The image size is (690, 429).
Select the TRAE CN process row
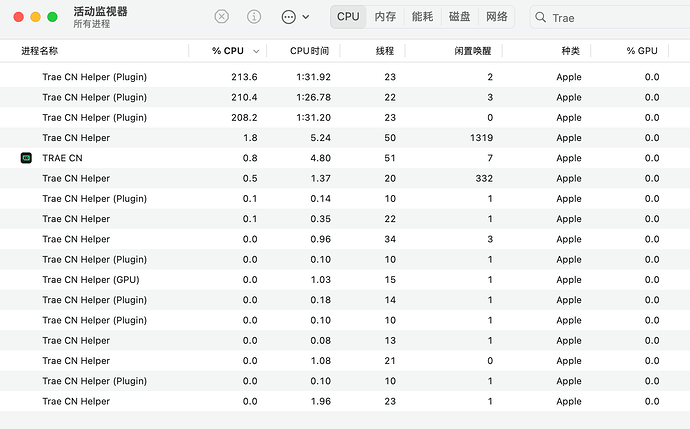pos(345,158)
